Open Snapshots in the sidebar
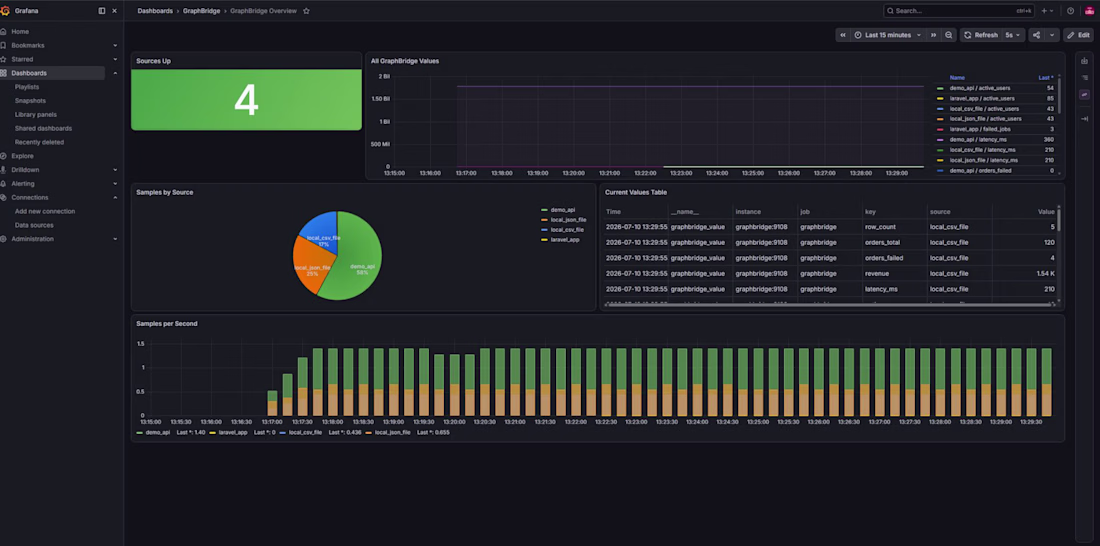This screenshot has width=1100, height=546. (30, 100)
